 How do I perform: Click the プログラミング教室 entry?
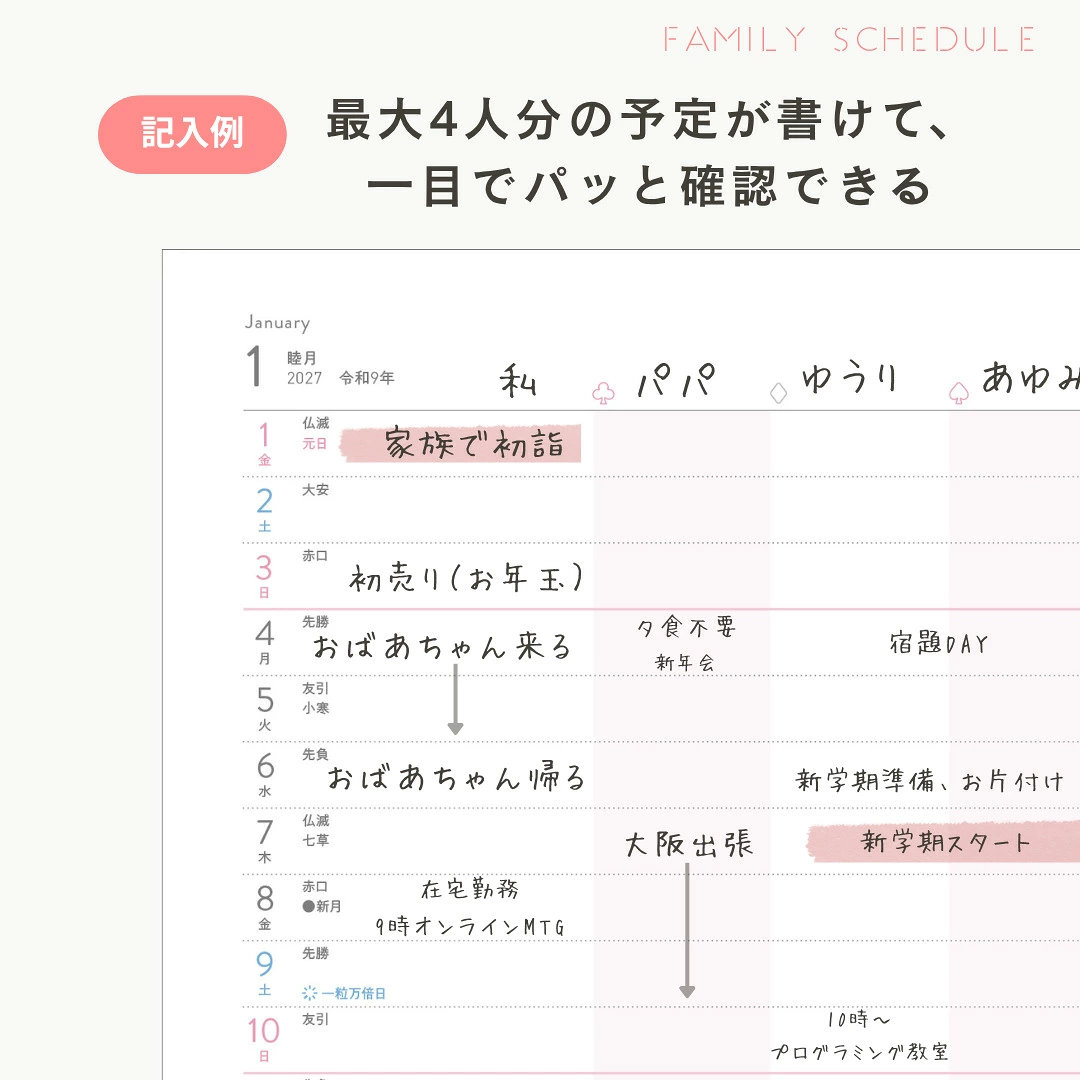(860, 1052)
